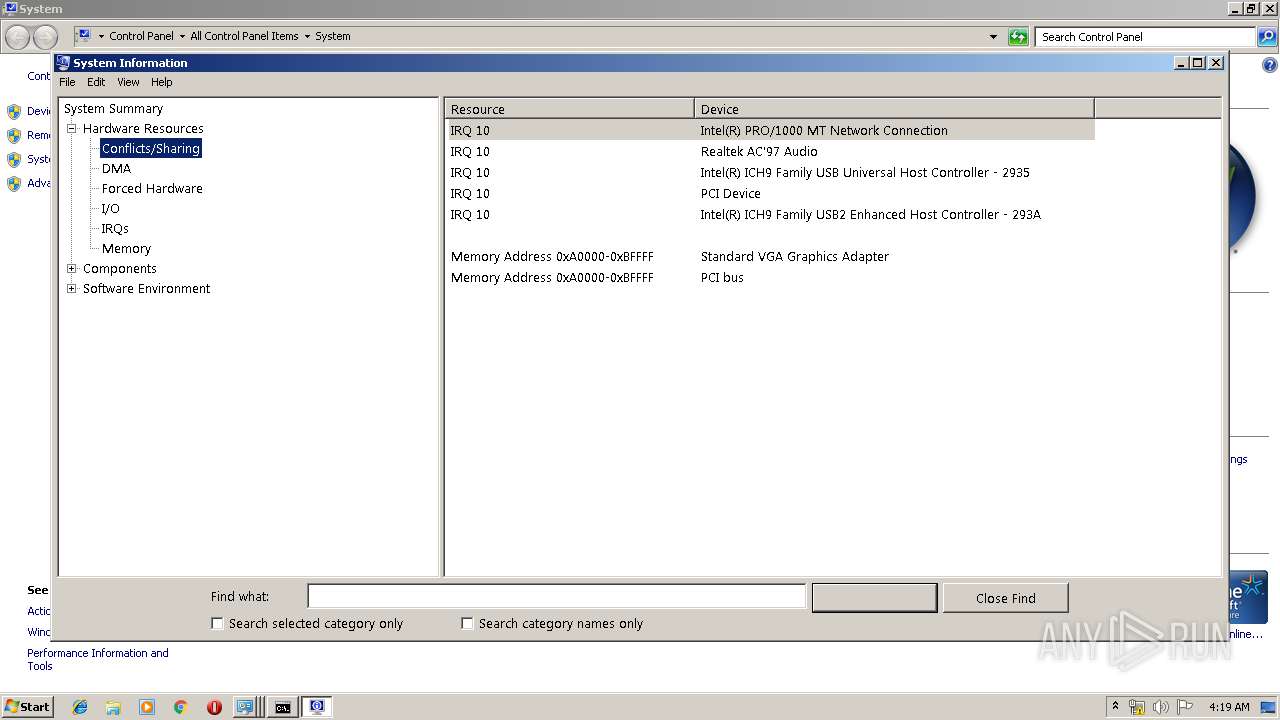Image resolution: width=1280 pixels, height=720 pixels.
Task: Click the Close Find button
Action: [1005, 597]
